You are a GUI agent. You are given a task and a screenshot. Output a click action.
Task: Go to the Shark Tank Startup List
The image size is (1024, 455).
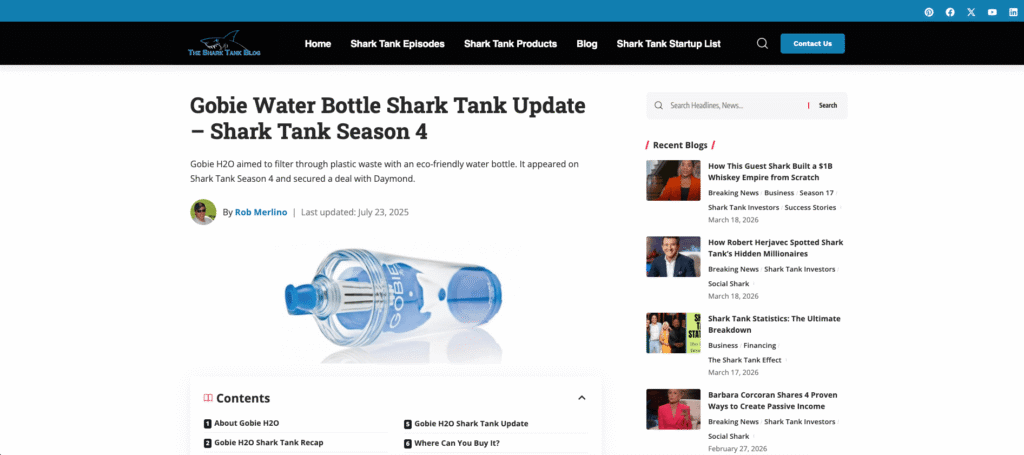click(x=669, y=44)
